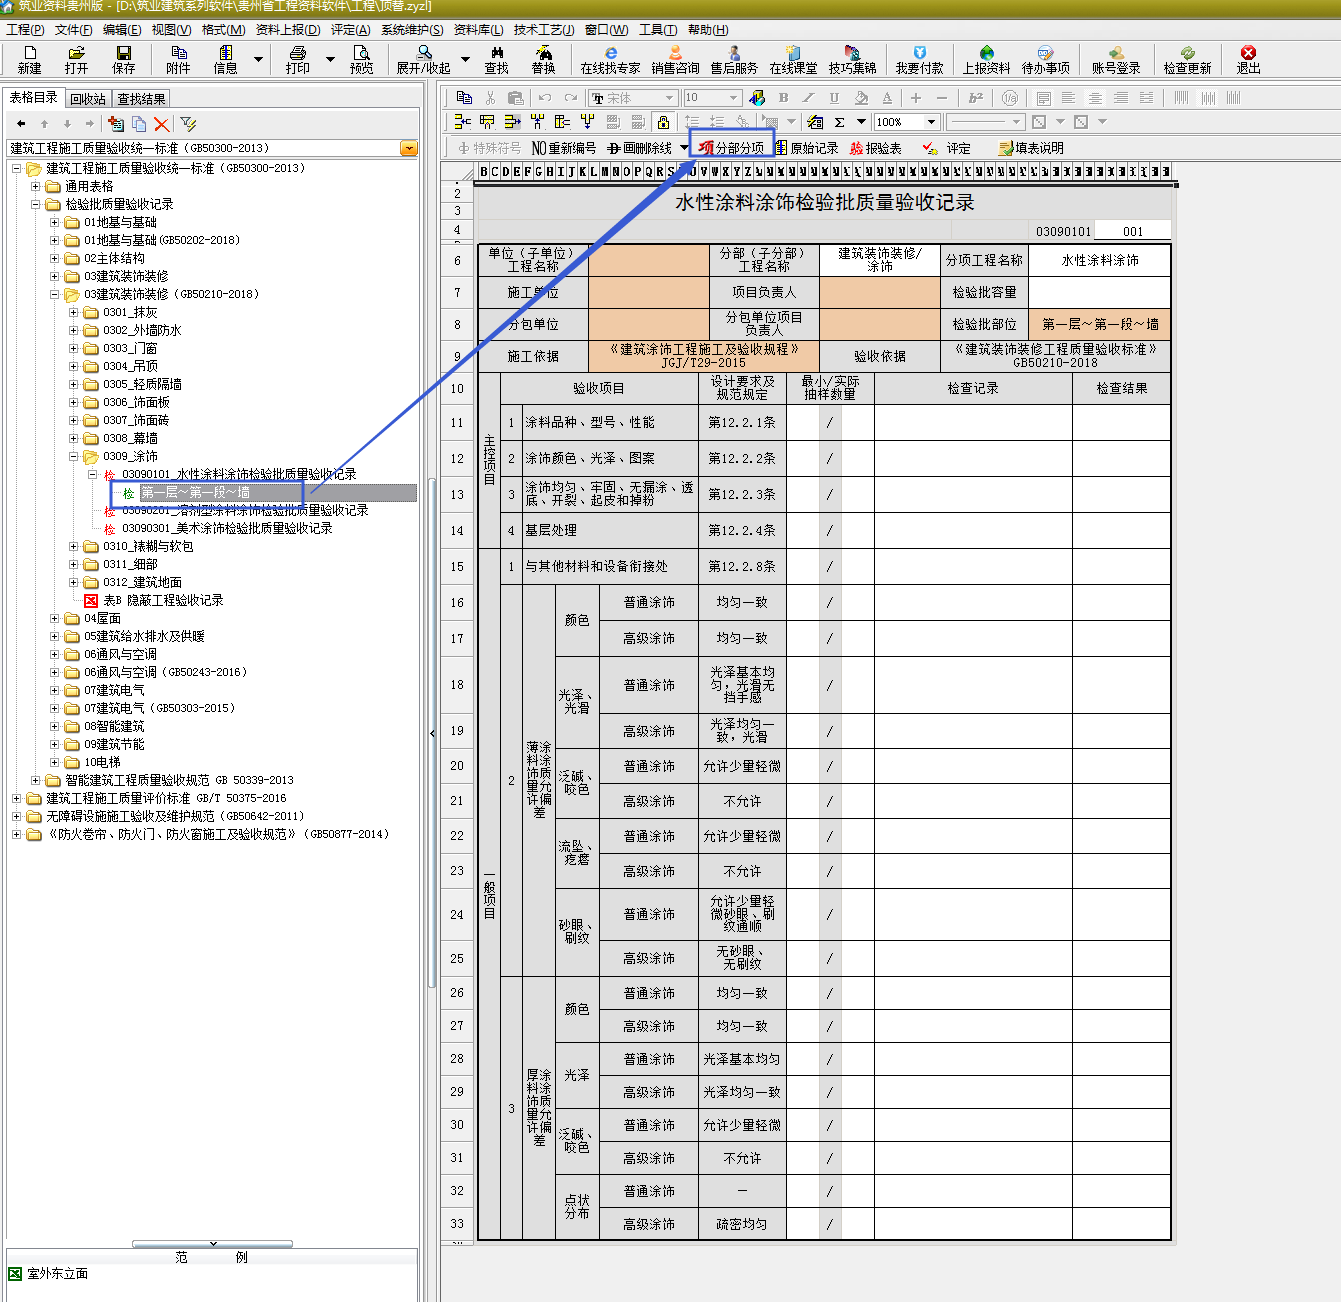This screenshot has width=1341, height=1302.
Task: Open 附件 attachments icon
Action: pos(178,59)
